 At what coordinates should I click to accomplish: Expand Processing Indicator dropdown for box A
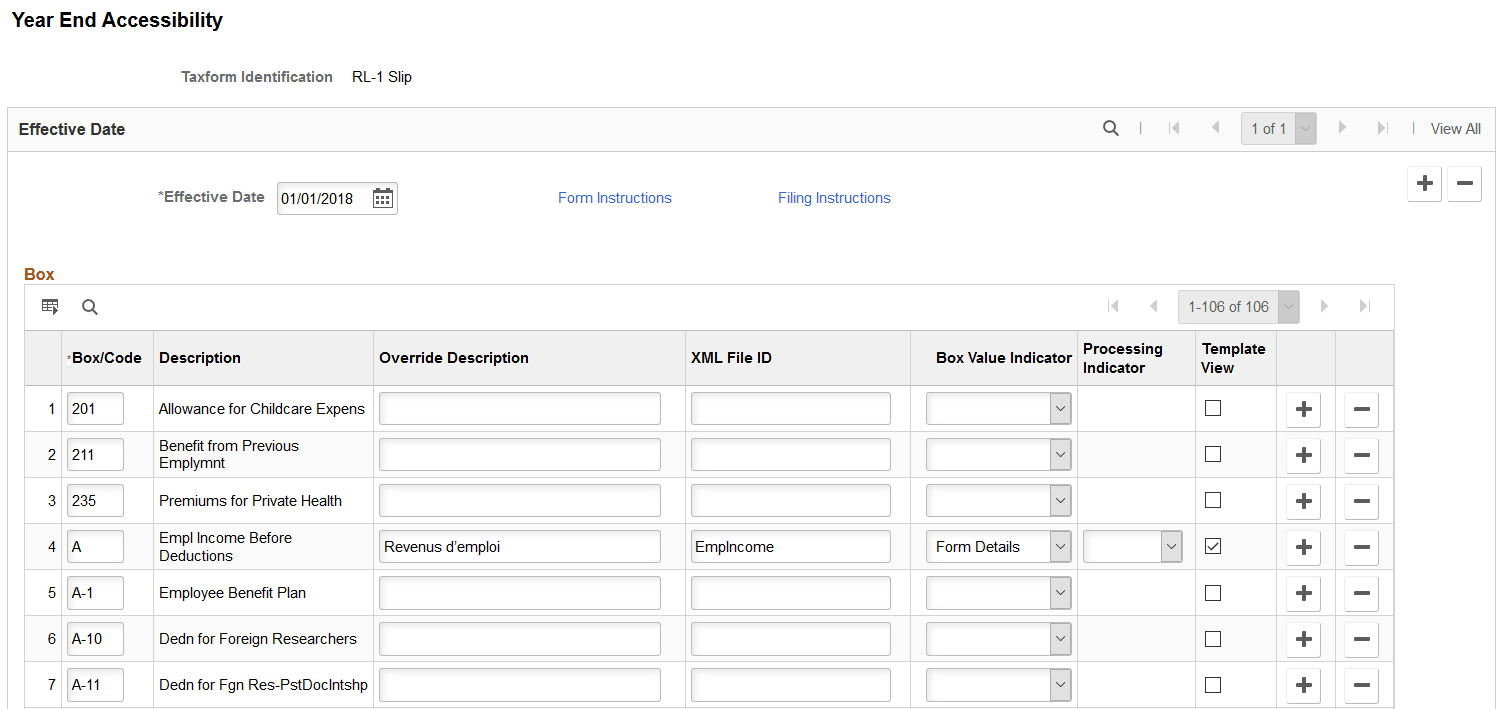1133,547
